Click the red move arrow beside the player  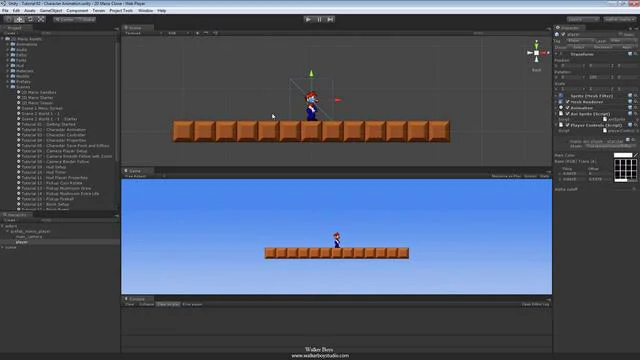pos(338,100)
